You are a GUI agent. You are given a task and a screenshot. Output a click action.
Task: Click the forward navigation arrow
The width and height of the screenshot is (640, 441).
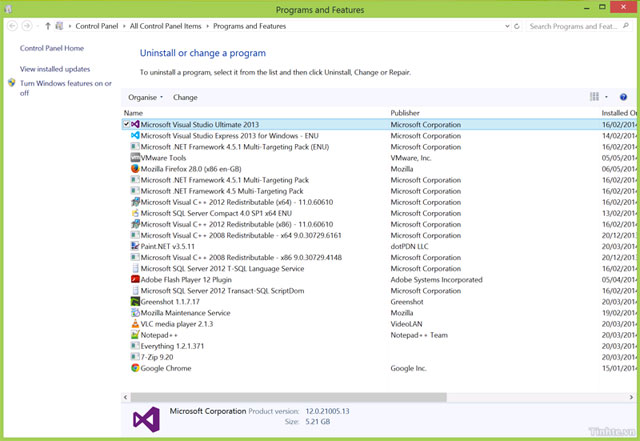coord(27,26)
